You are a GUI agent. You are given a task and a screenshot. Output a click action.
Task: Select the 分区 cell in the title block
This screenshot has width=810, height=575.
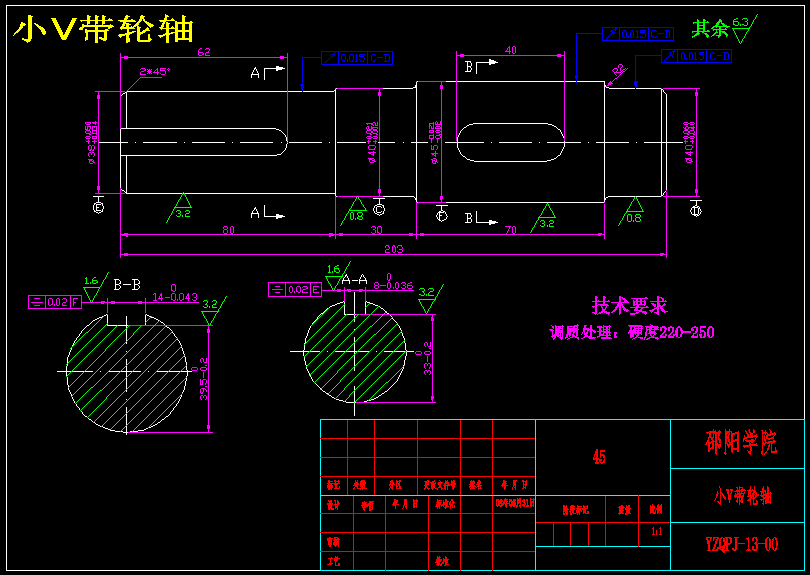tap(396, 486)
